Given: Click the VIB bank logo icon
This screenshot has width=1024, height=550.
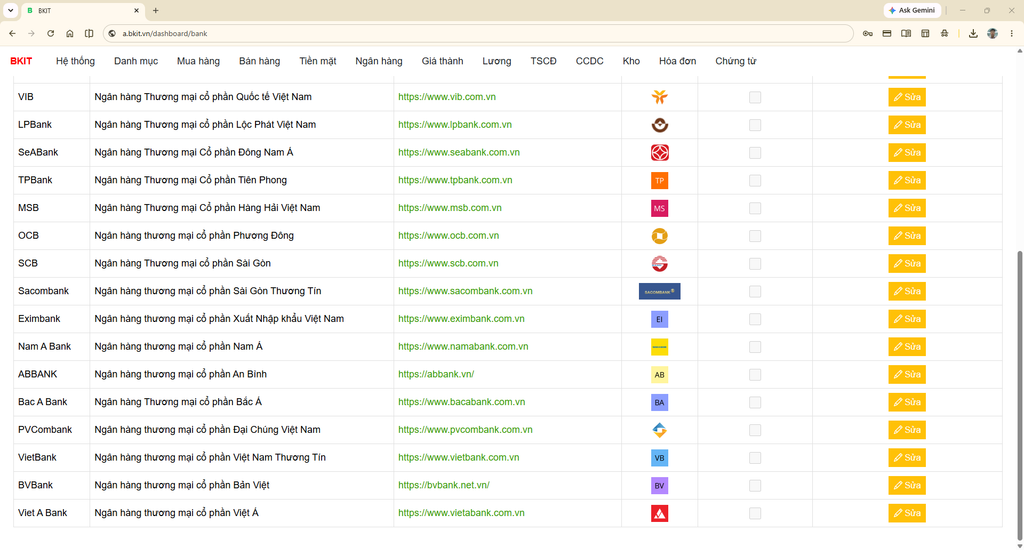Looking at the screenshot, I should (660, 97).
